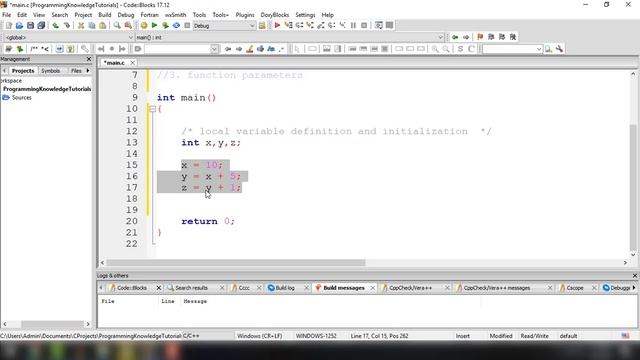
Task: Open the Replace tool
Action: pos(128,25)
